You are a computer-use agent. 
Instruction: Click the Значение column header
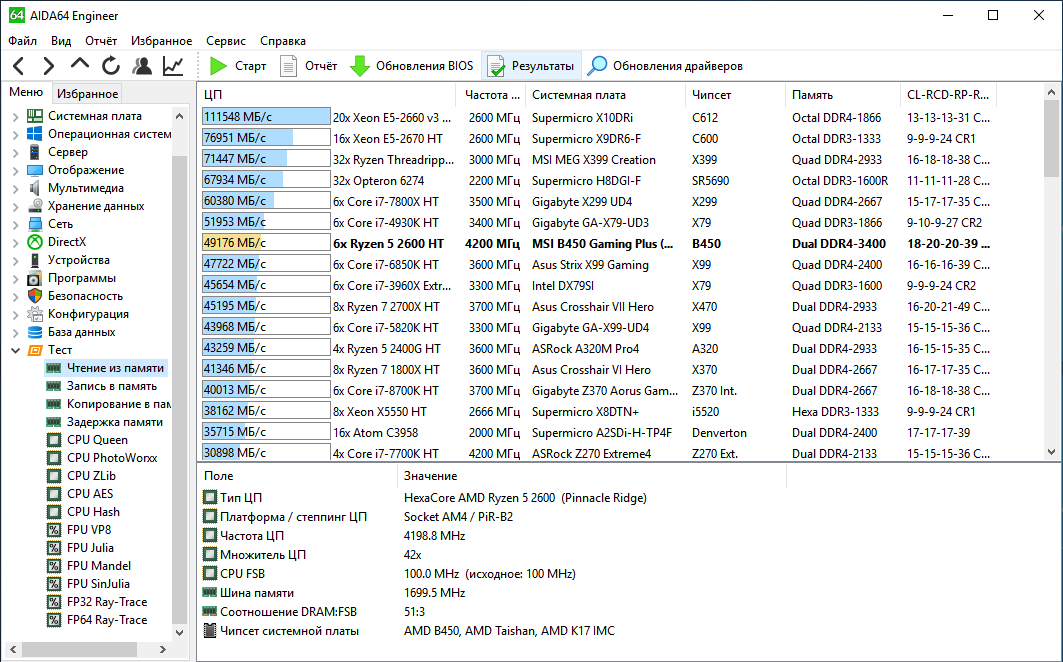point(592,476)
